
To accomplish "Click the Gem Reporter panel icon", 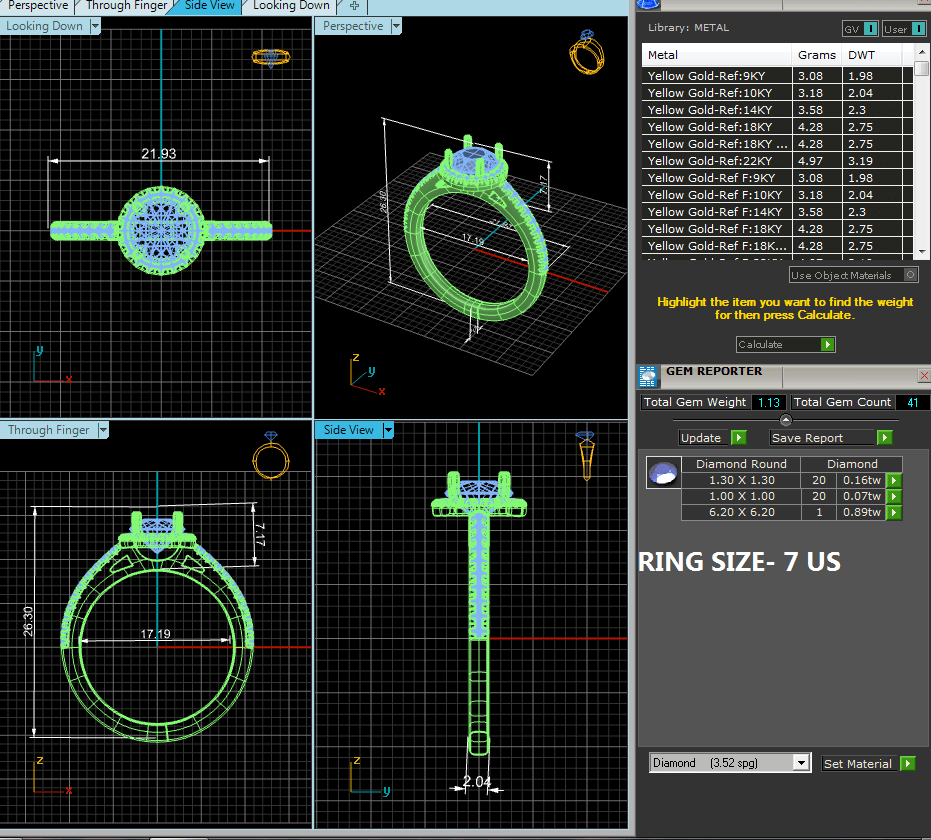I will [647, 377].
